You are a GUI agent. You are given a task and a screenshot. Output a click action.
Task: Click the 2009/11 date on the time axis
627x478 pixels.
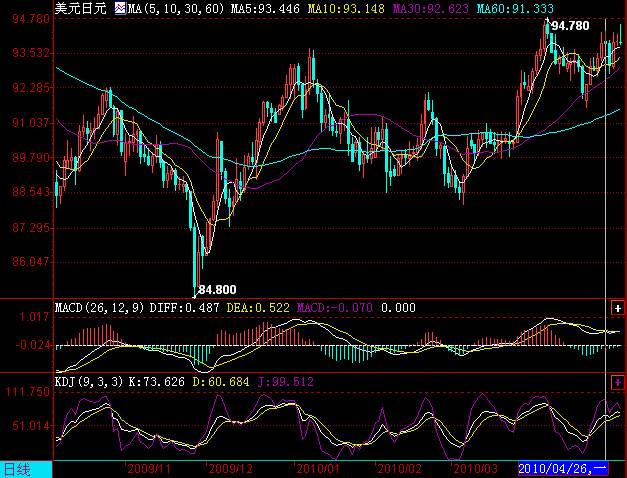pyautogui.click(x=149, y=469)
